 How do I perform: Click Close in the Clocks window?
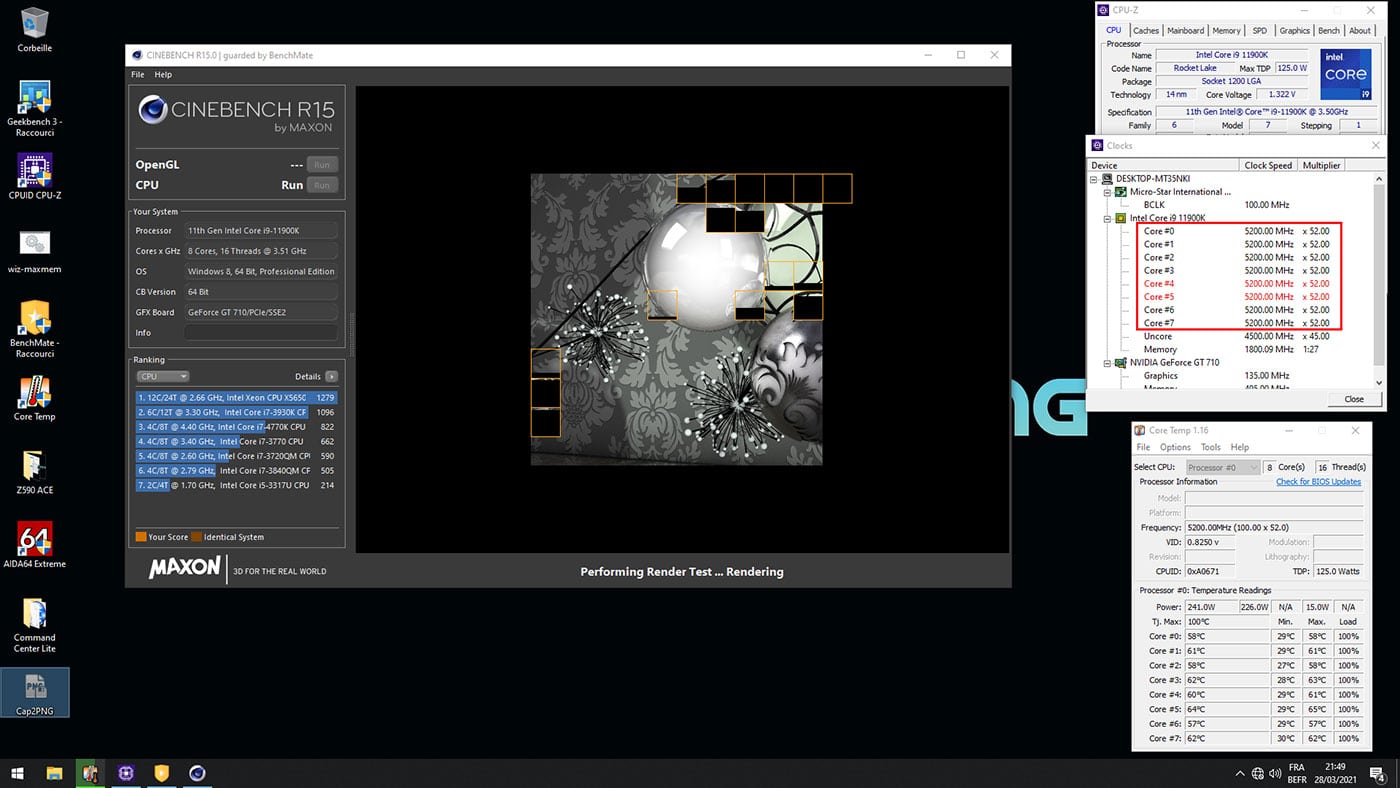click(x=1354, y=399)
